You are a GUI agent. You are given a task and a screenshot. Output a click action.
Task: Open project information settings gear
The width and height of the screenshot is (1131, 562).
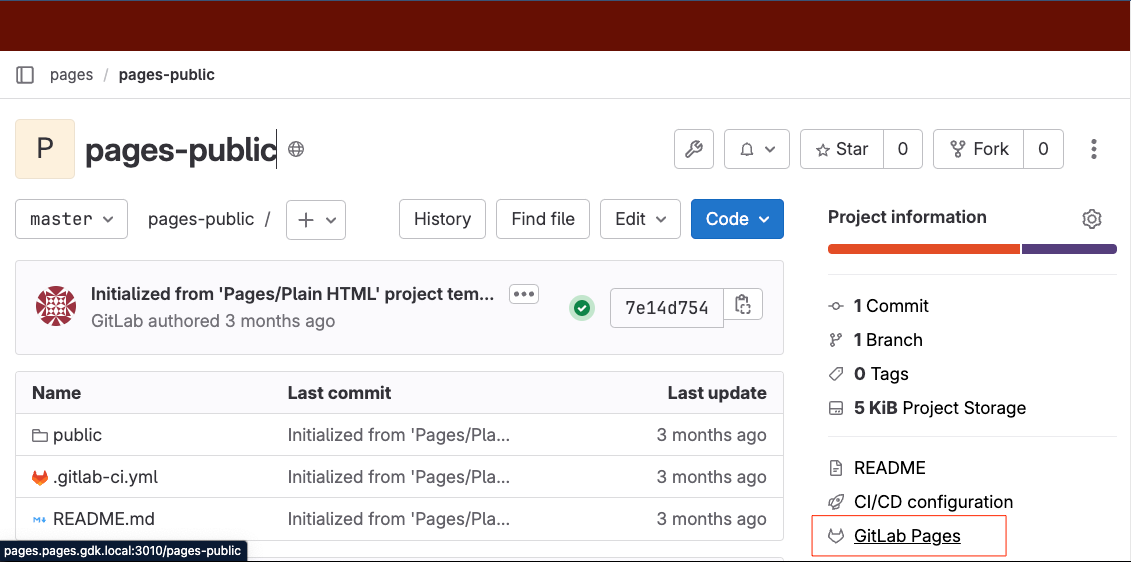click(x=1092, y=219)
